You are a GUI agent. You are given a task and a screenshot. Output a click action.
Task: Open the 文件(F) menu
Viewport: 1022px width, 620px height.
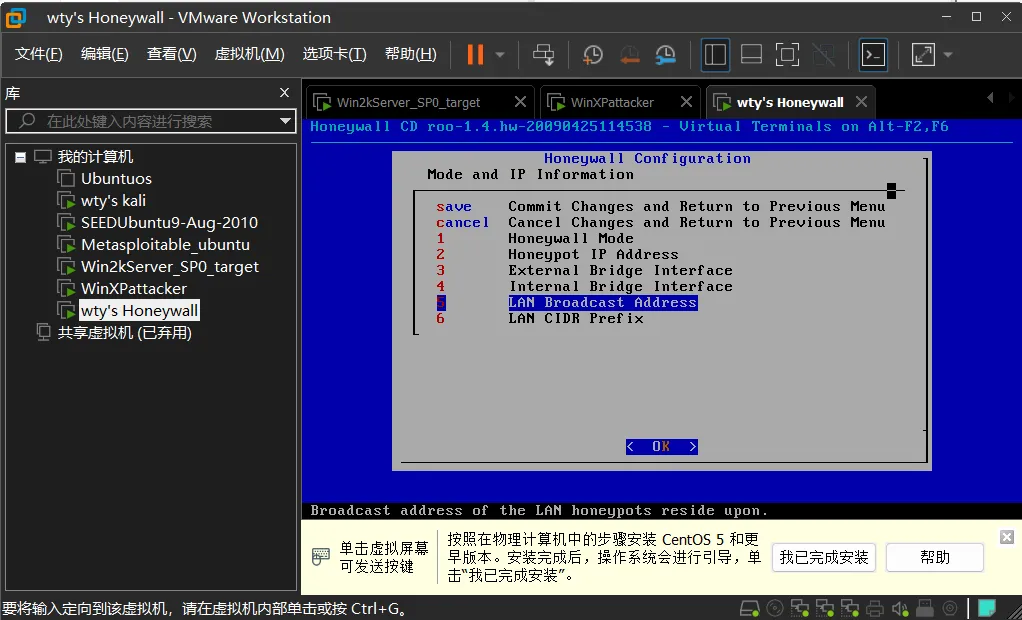click(x=38, y=54)
